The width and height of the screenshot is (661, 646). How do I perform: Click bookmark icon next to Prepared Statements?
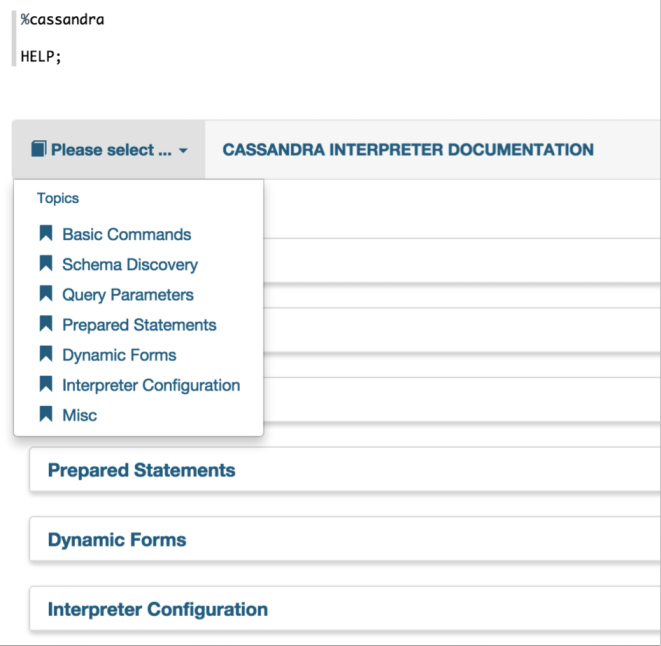(x=45, y=324)
